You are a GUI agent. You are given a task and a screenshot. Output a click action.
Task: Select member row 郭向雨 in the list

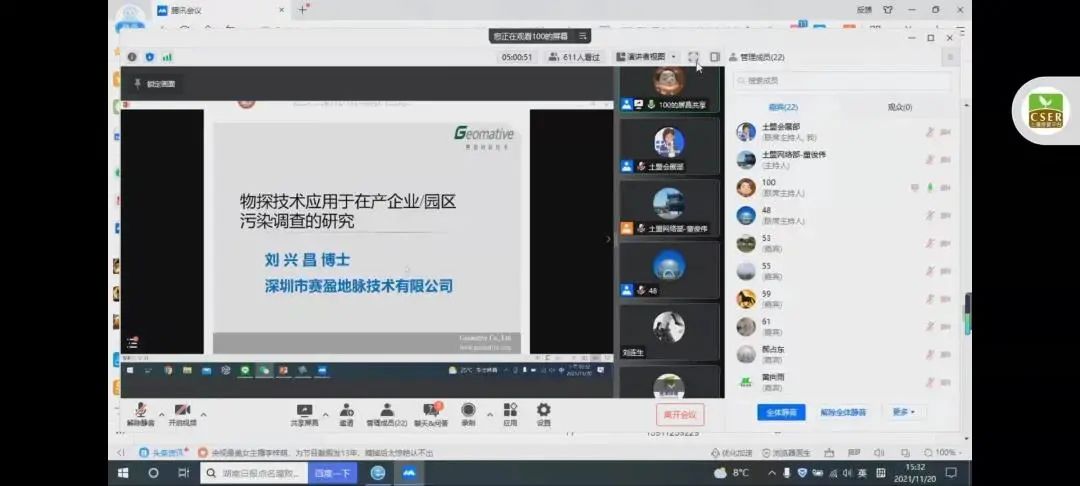[x=844, y=382]
